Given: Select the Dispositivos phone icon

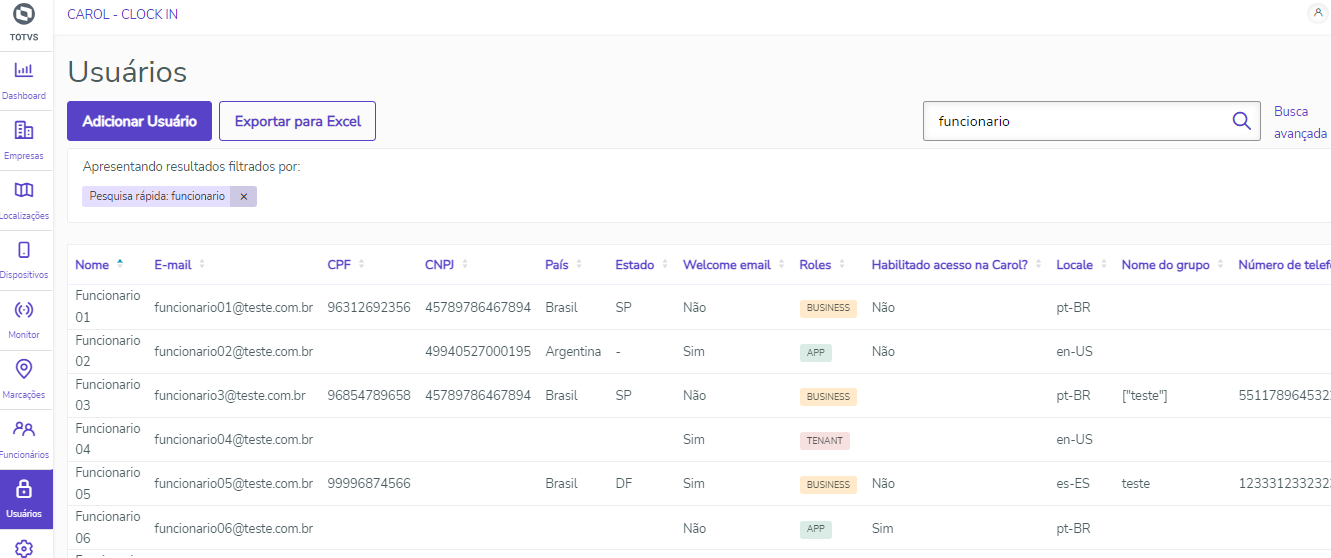Looking at the screenshot, I should tap(24, 250).
